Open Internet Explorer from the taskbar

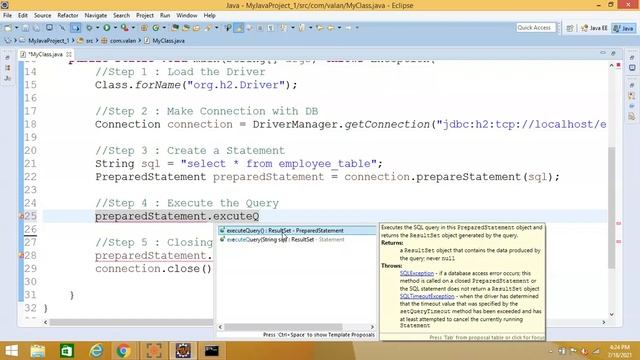pyautogui.click(x=96, y=351)
